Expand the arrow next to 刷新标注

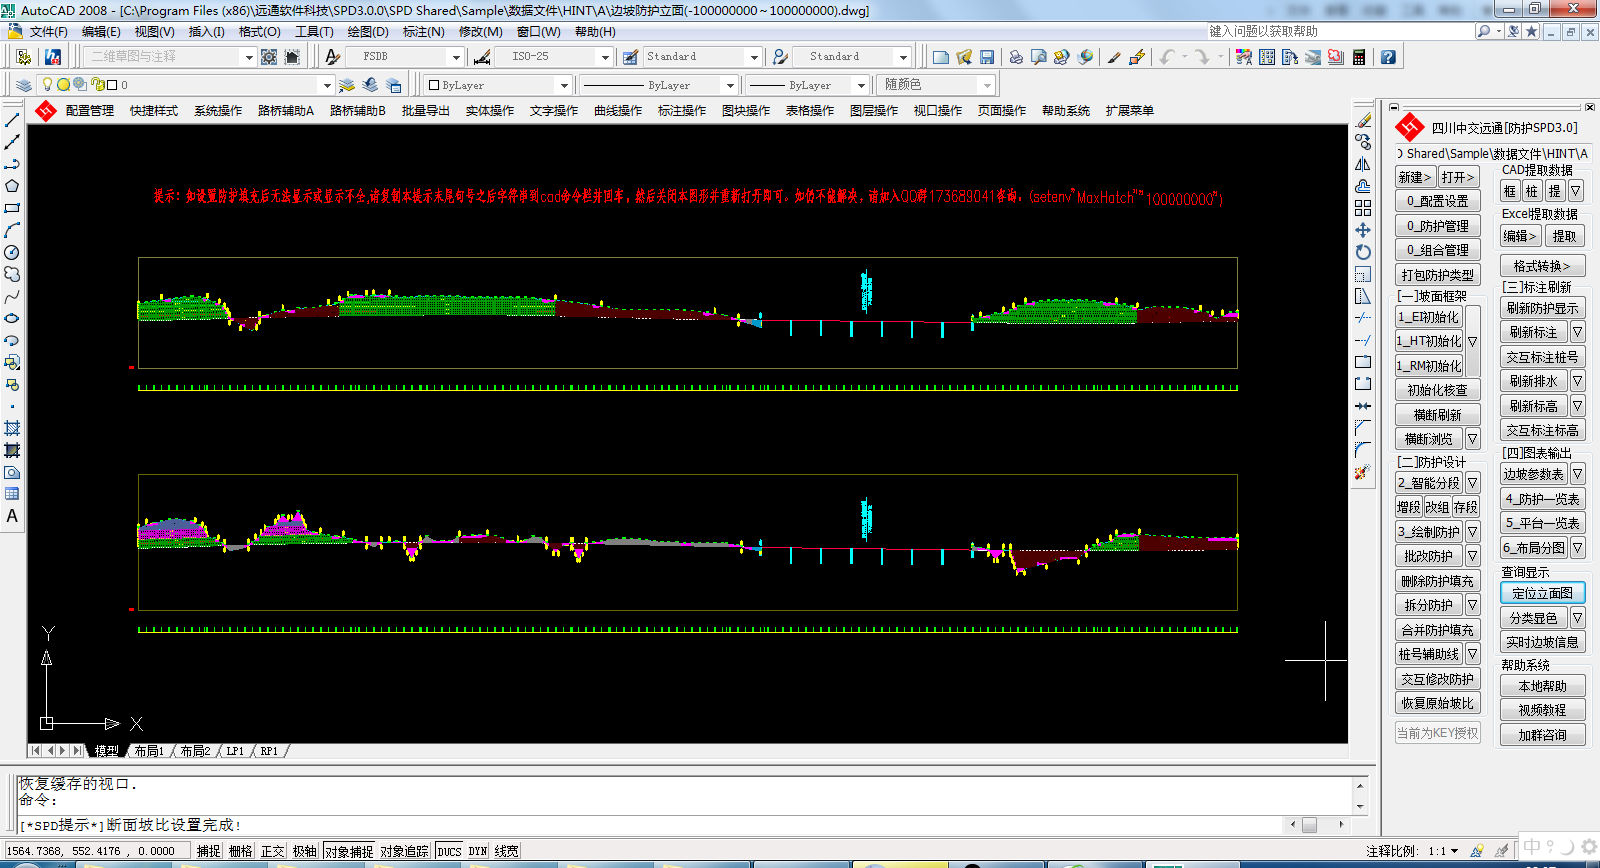coord(1577,332)
